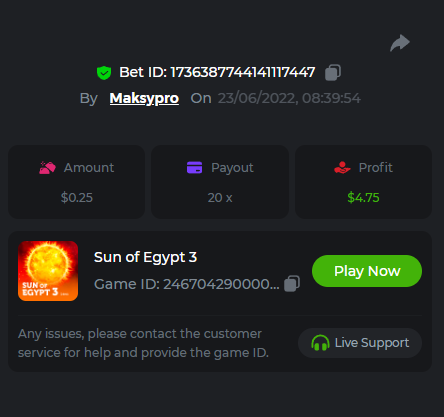
Task: Click the $0.25 amount value
Action: click(x=77, y=198)
